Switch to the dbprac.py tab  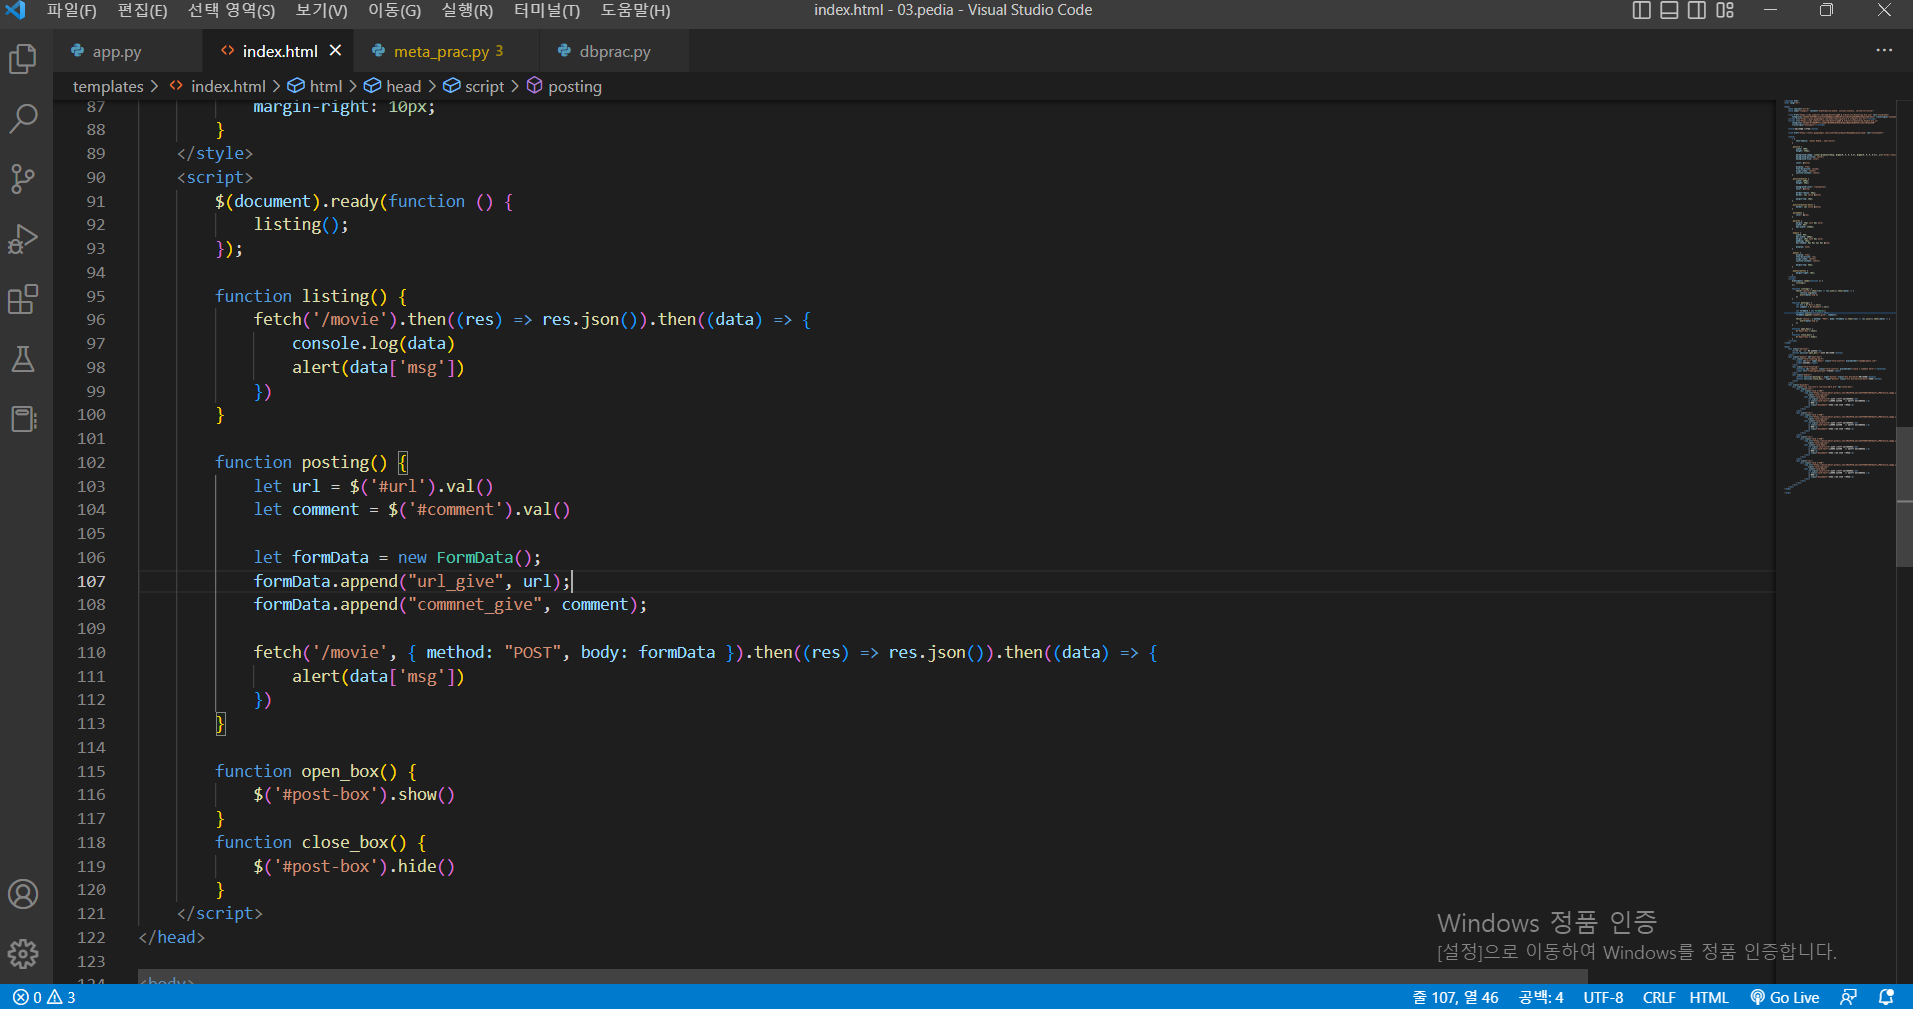point(614,51)
